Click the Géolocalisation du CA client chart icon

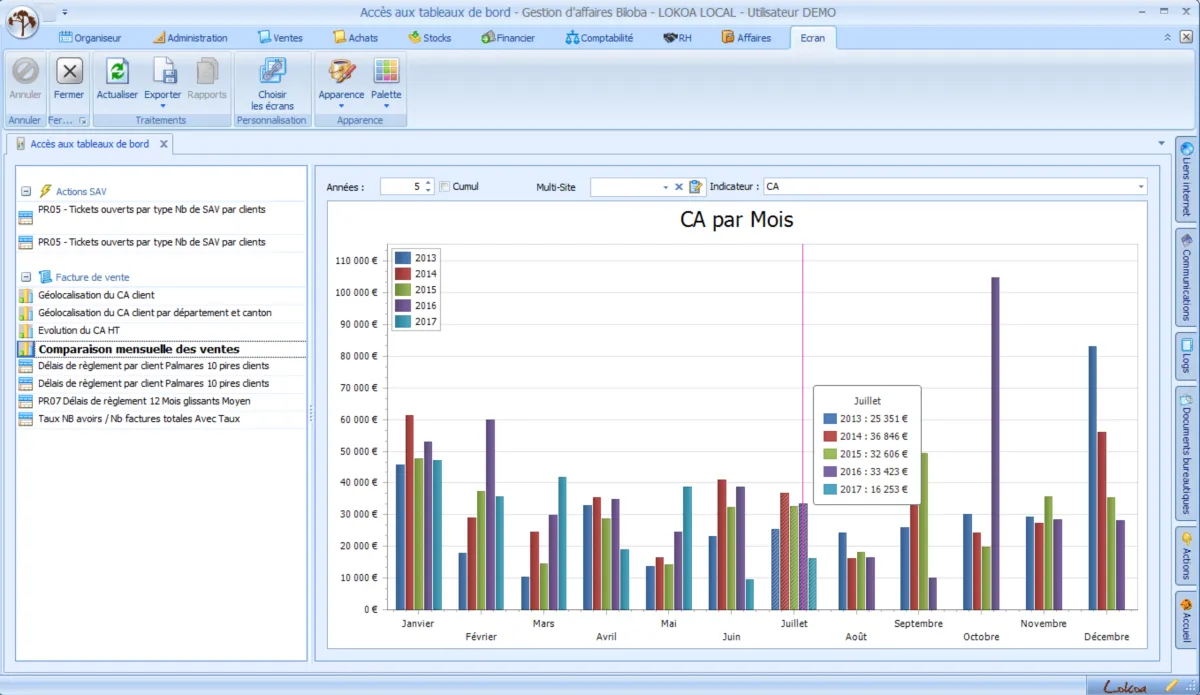[25, 296]
